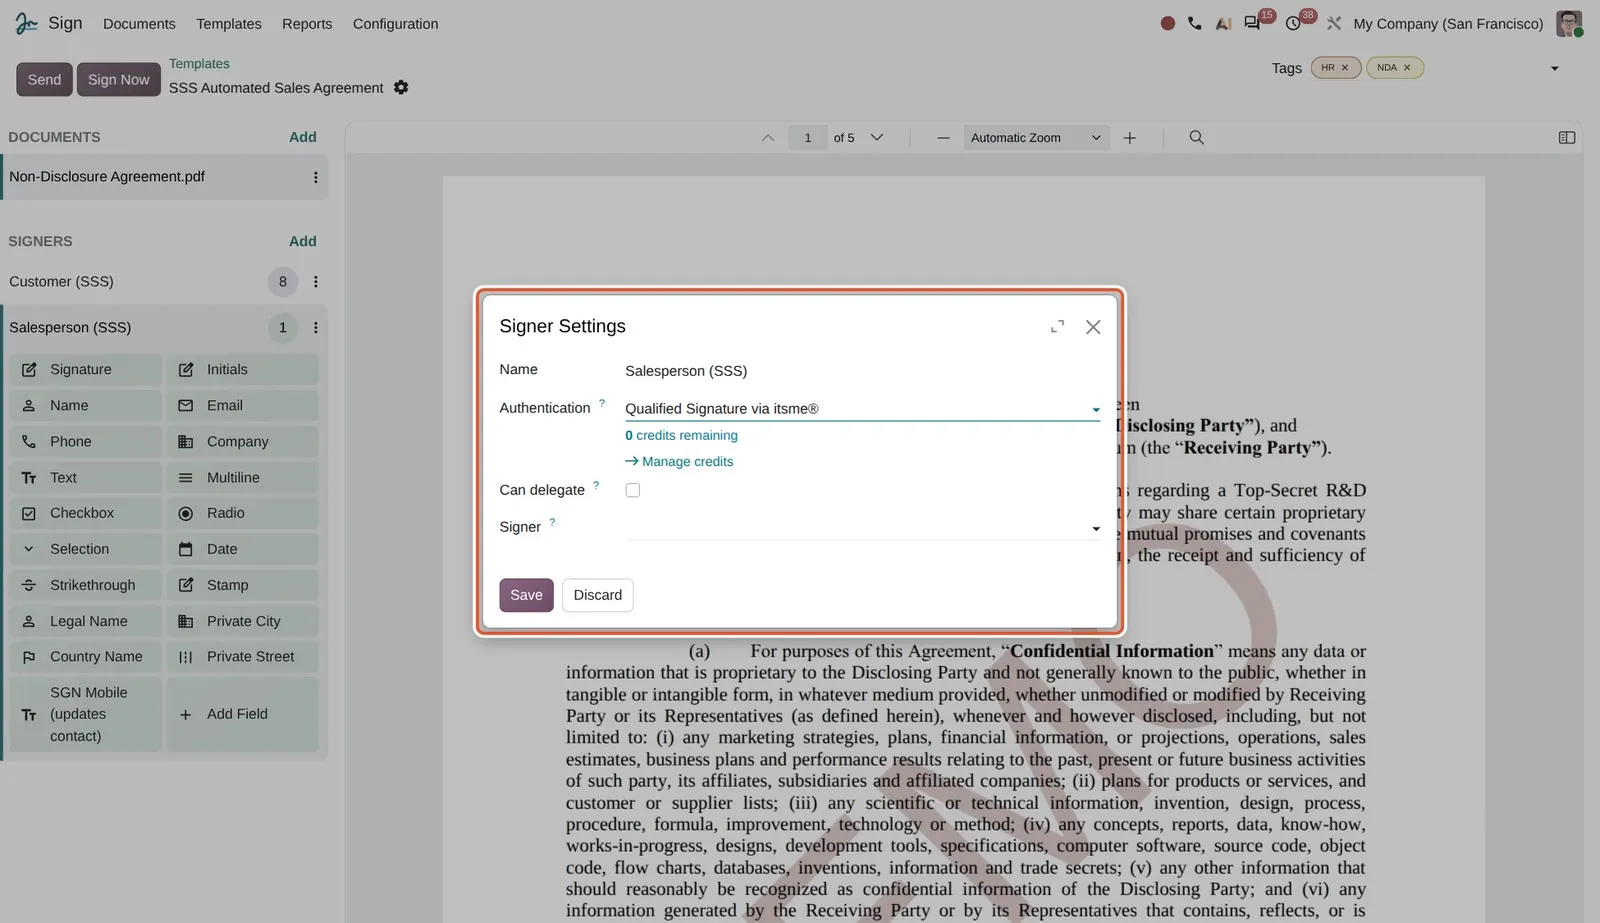
Task: Select the Phone field type
Action: click(x=85, y=442)
